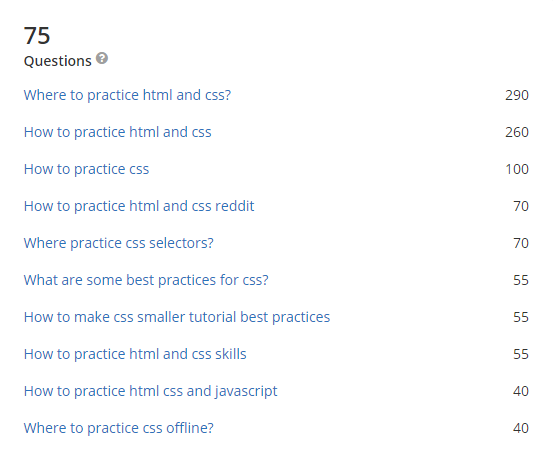Click the 40 volume beside css offline question
The width and height of the screenshot is (553, 451).
521,428
